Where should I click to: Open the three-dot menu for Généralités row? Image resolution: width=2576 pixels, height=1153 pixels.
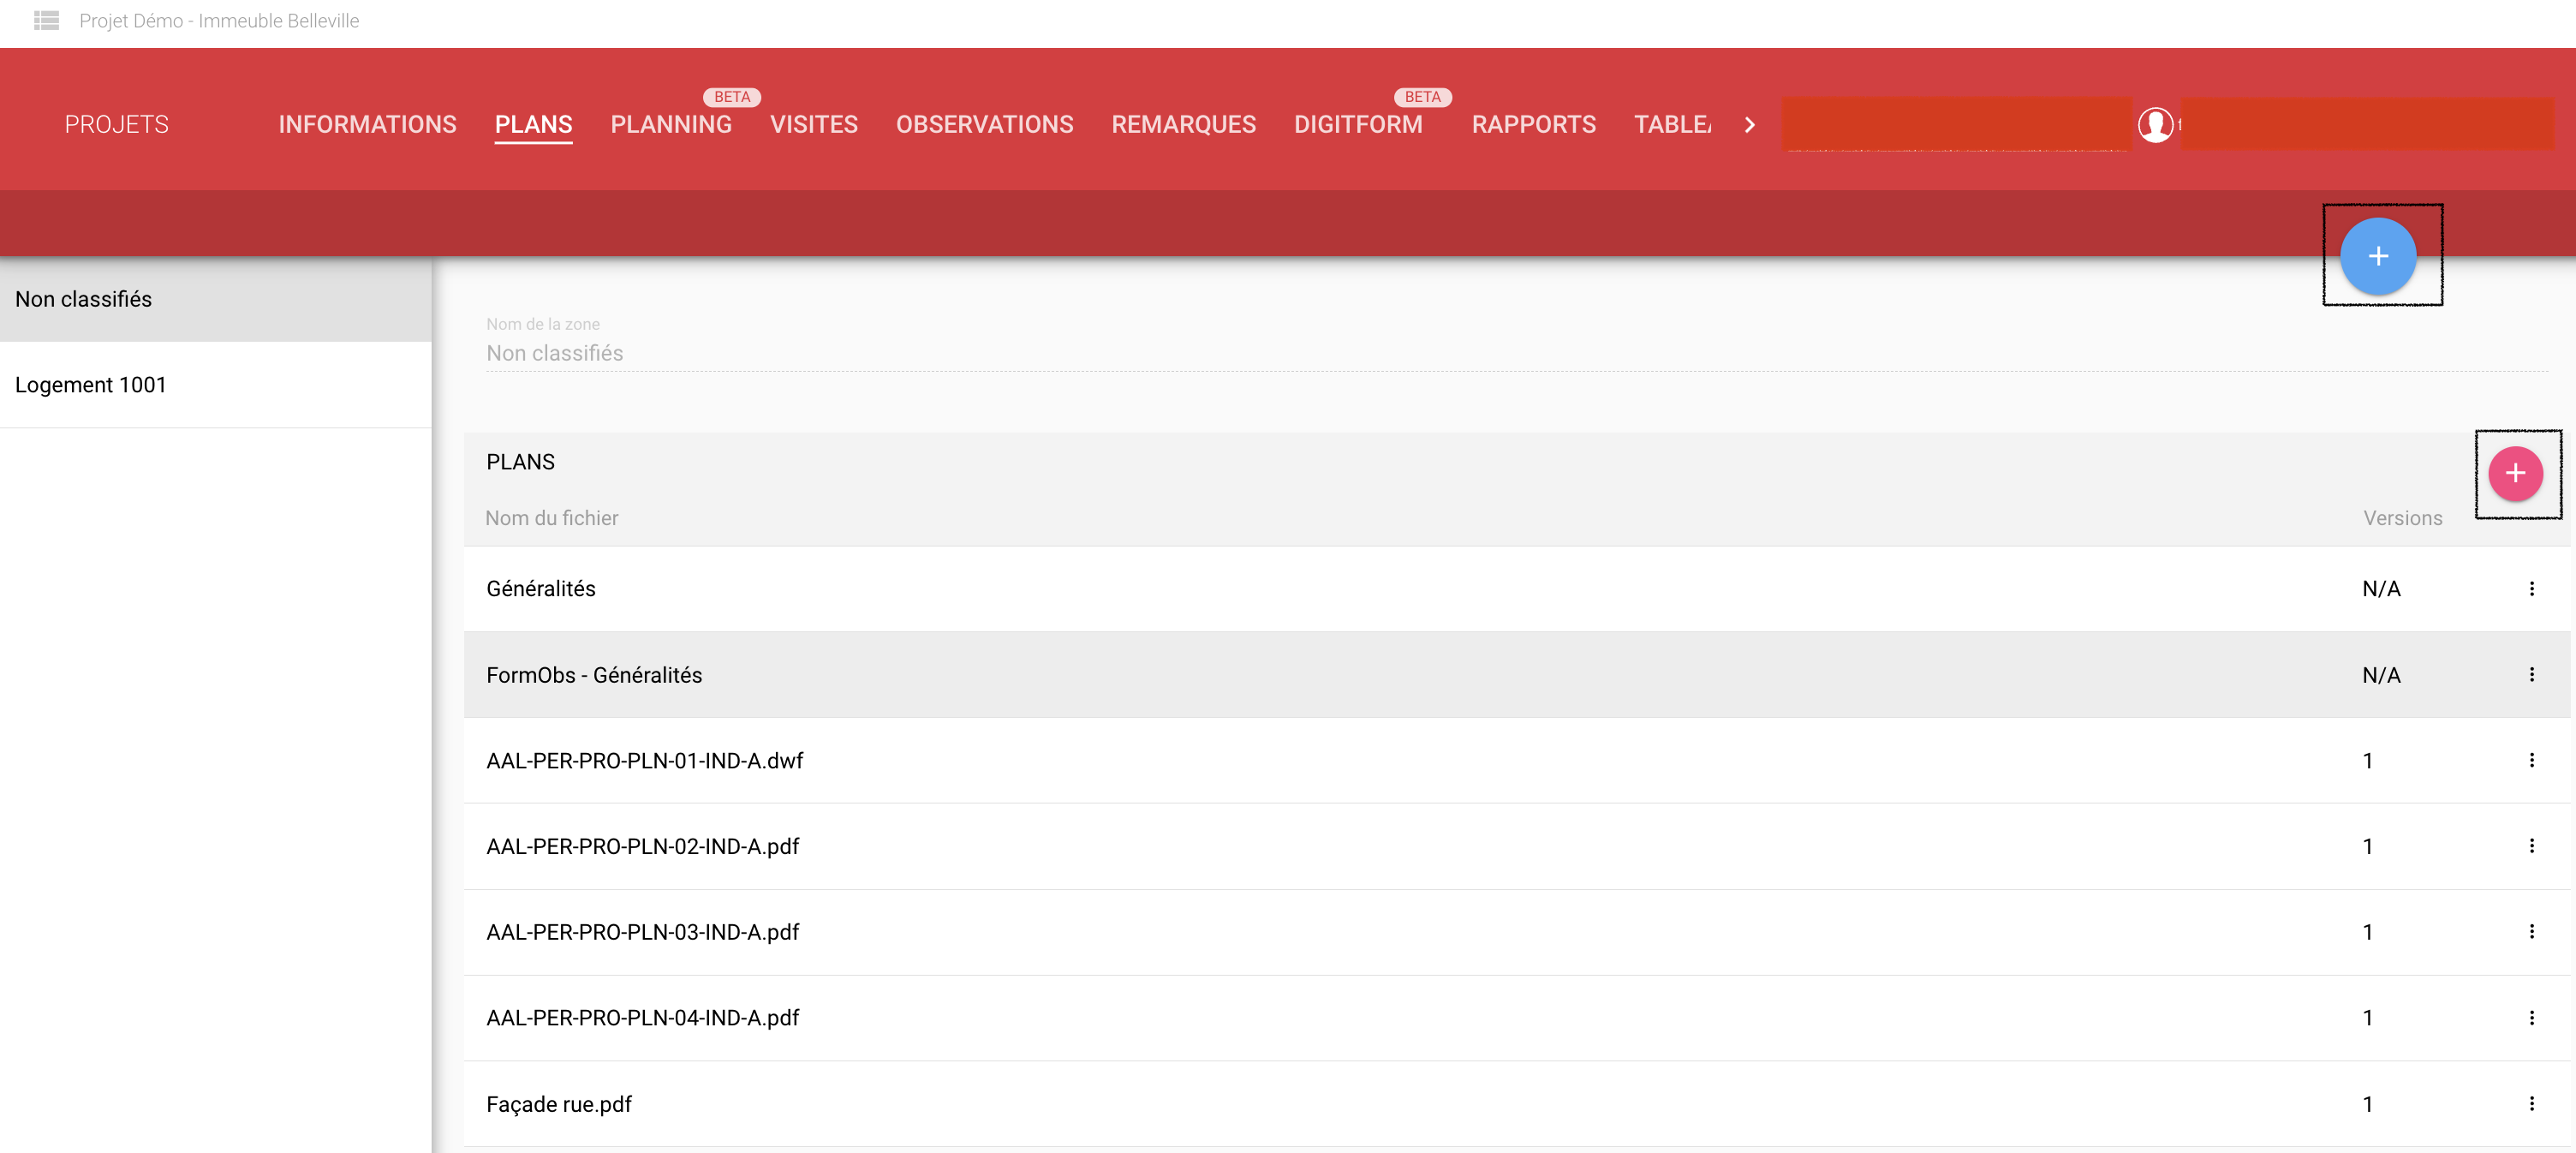2531,589
